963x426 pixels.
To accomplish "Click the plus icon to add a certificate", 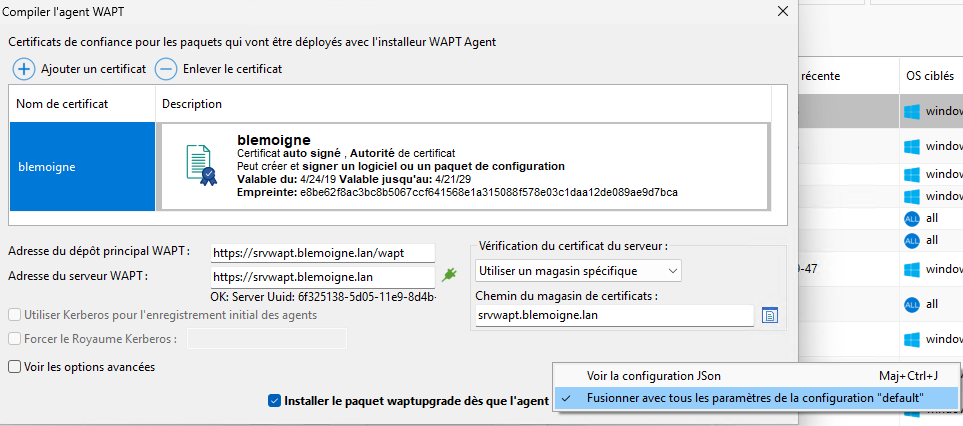I will (x=24, y=69).
